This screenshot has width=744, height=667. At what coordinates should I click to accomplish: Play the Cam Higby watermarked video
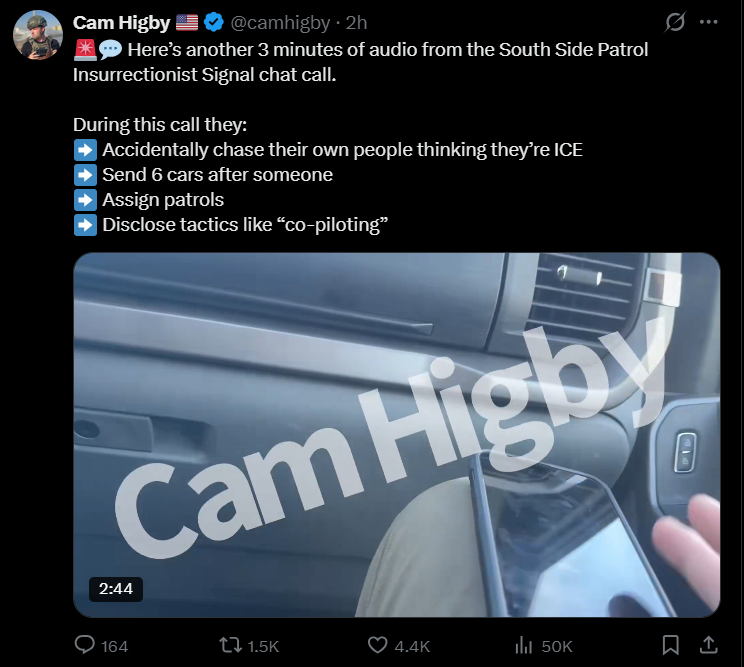[397, 435]
